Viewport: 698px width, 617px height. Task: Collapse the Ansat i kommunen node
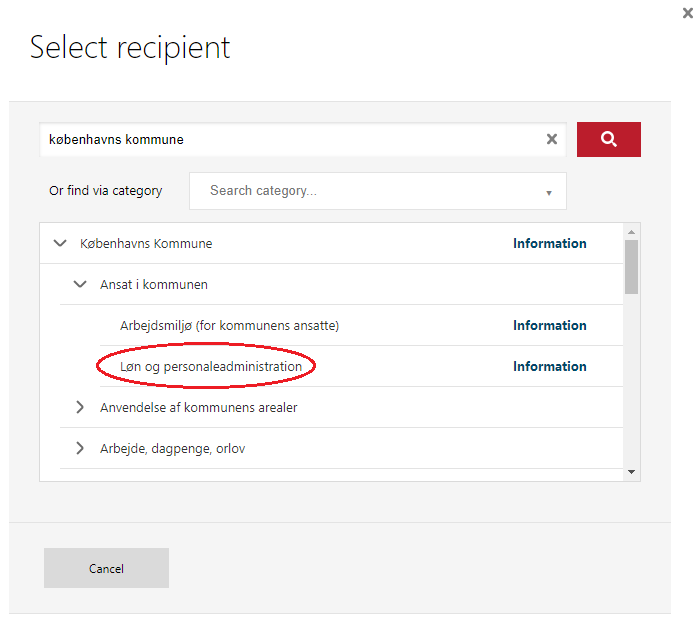coord(80,284)
